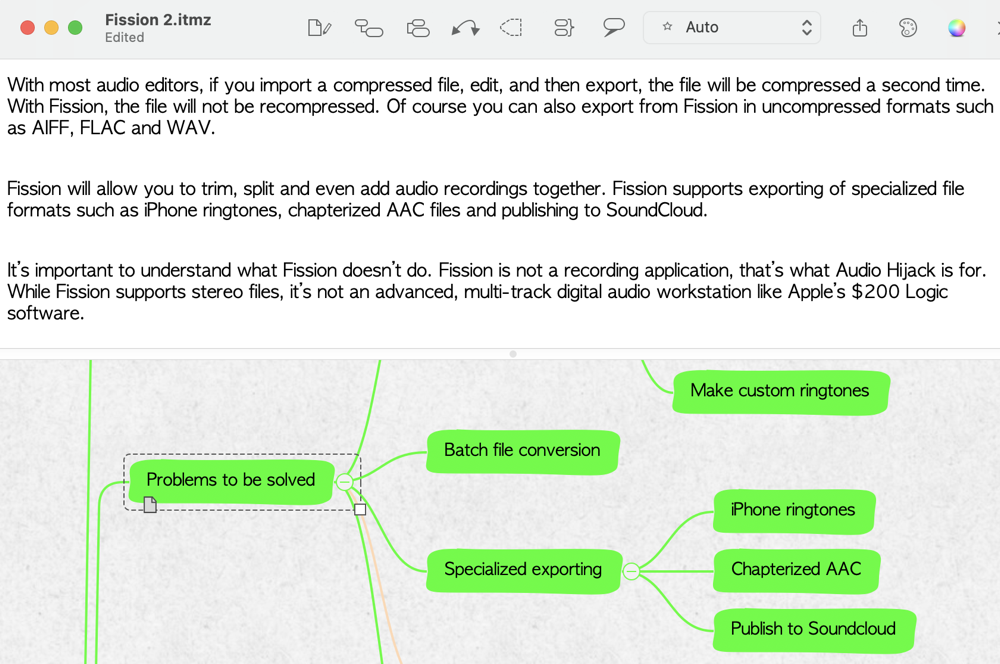
Task: Collapse the Specialized exporting branch
Action: pyautogui.click(x=631, y=571)
